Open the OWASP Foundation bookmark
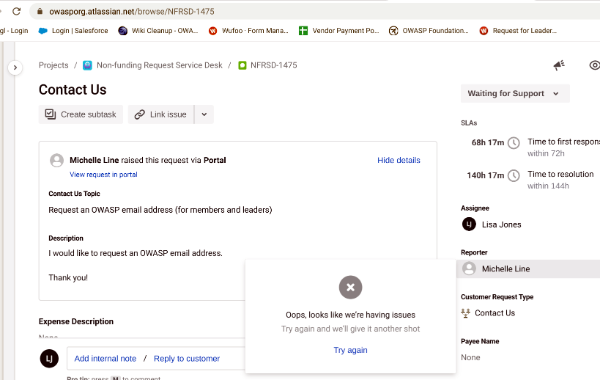This screenshot has height=380, width=600. coord(429,31)
